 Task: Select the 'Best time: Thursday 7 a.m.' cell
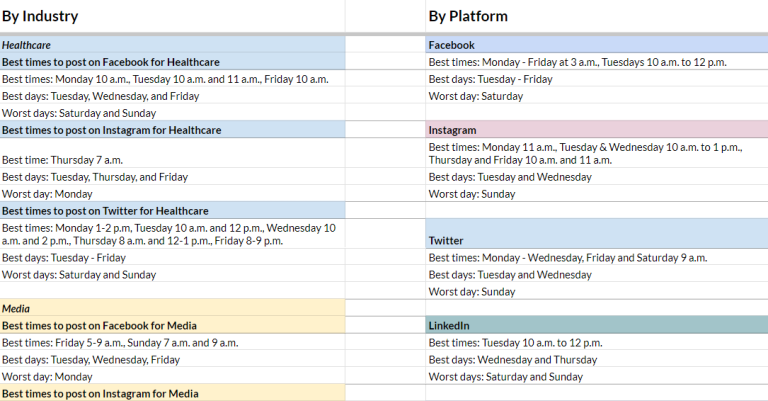[x=64, y=160]
